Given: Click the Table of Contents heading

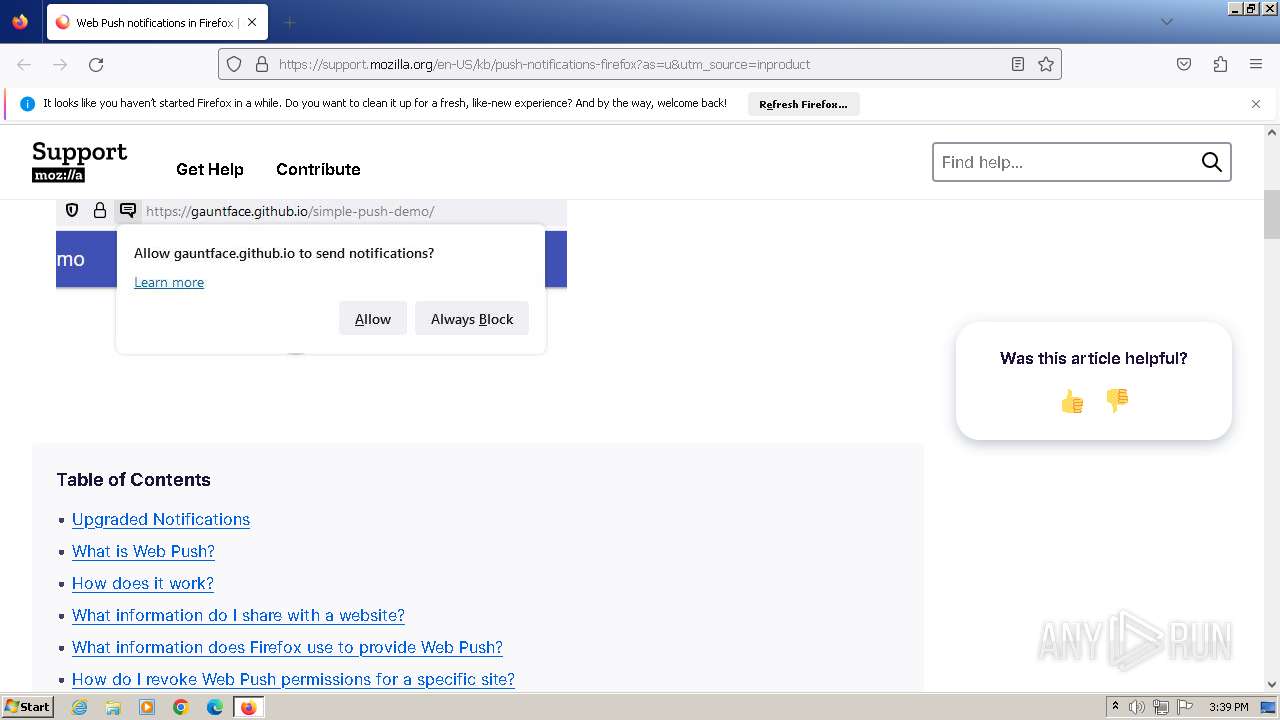Looking at the screenshot, I should (x=133, y=480).
